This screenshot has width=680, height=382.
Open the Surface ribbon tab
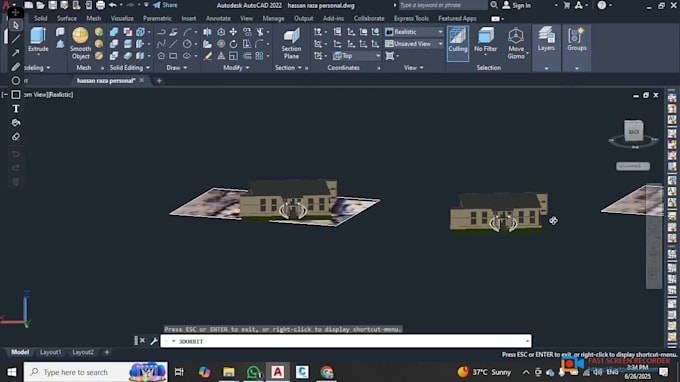pyautogui.click(x=67, y=19)
